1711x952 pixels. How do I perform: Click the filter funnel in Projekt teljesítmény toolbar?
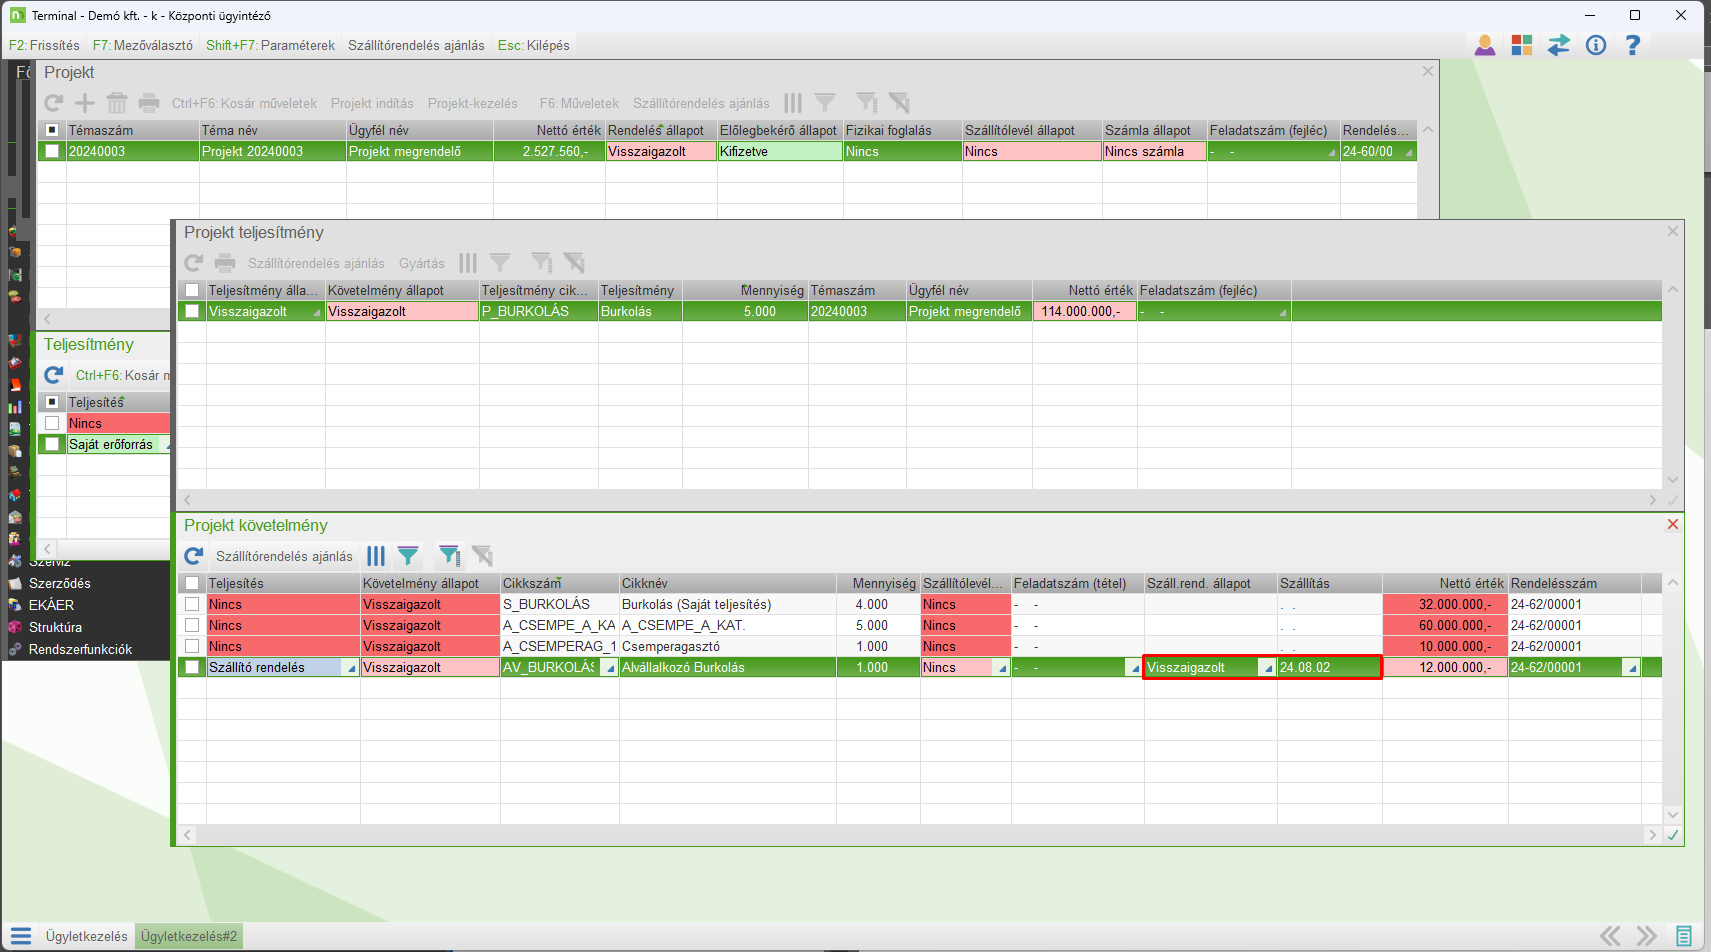[500, 263]
